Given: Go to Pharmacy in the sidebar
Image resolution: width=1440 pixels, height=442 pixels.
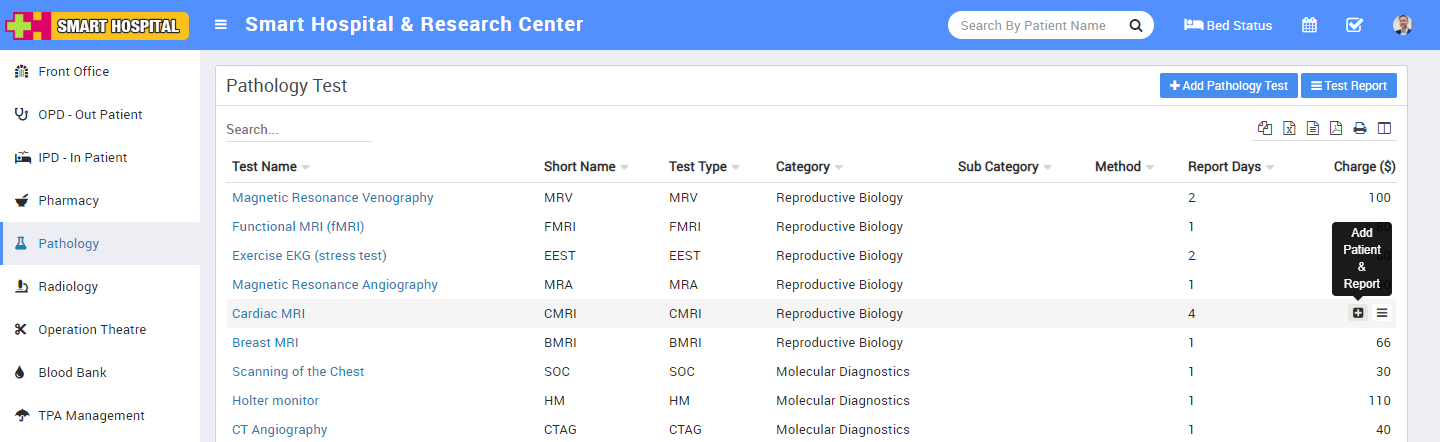Looking at the screenshot, I should tap(68, 201).
